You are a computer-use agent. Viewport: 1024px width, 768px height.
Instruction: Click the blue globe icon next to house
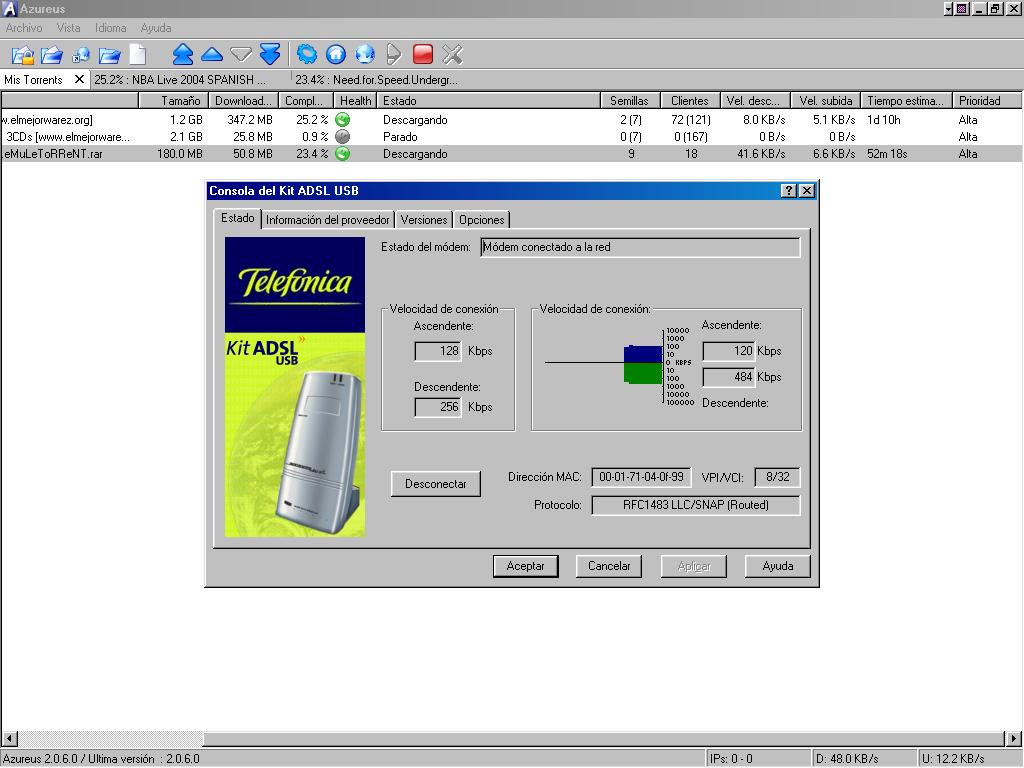(365, 54)
